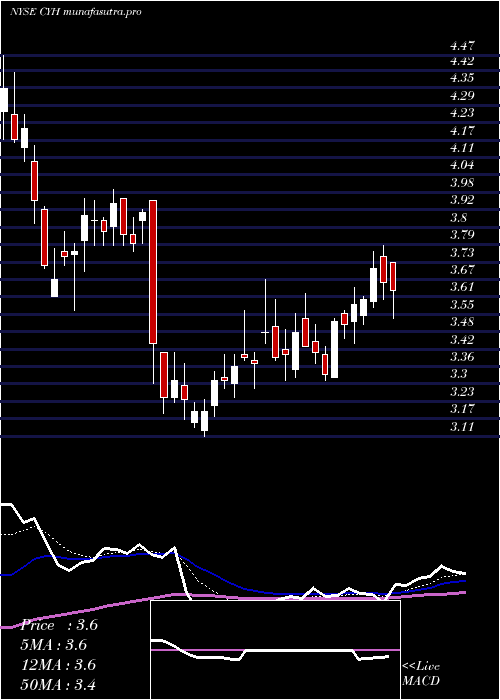This screenshot has height=700, width=500.
Task: Select the 3.73 price level value
Action: [x=462, y=254]
